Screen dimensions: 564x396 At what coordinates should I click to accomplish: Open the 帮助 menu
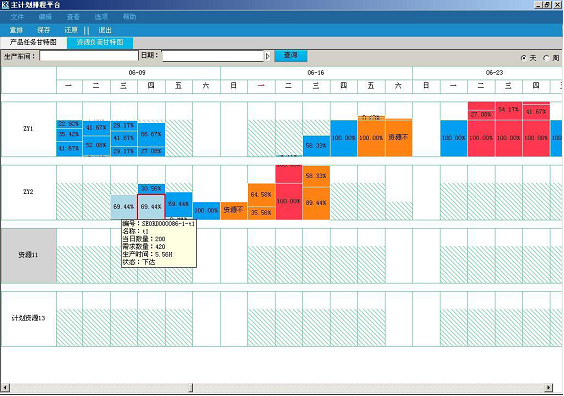pos(129,17)
